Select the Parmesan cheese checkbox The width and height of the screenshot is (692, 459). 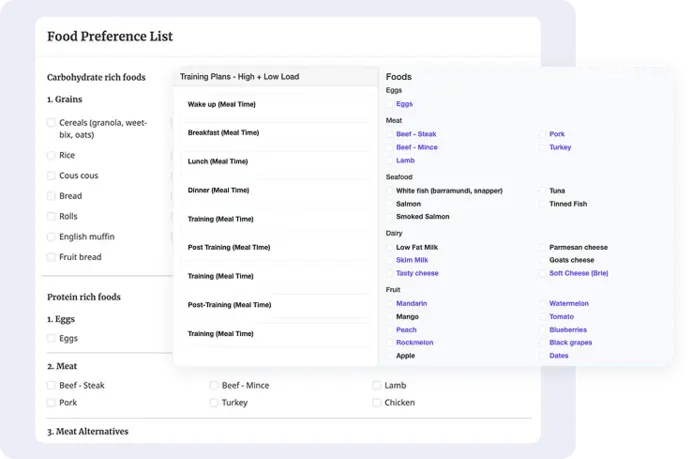click(x=543, y=248)
